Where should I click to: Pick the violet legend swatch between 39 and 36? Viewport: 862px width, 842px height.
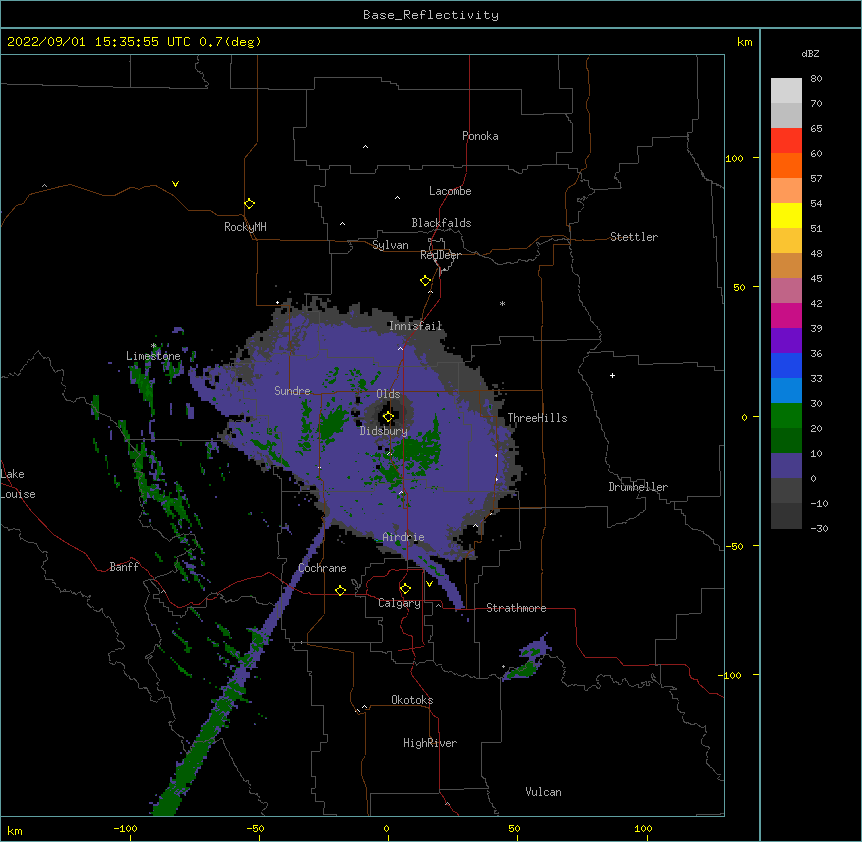(786, 341)
